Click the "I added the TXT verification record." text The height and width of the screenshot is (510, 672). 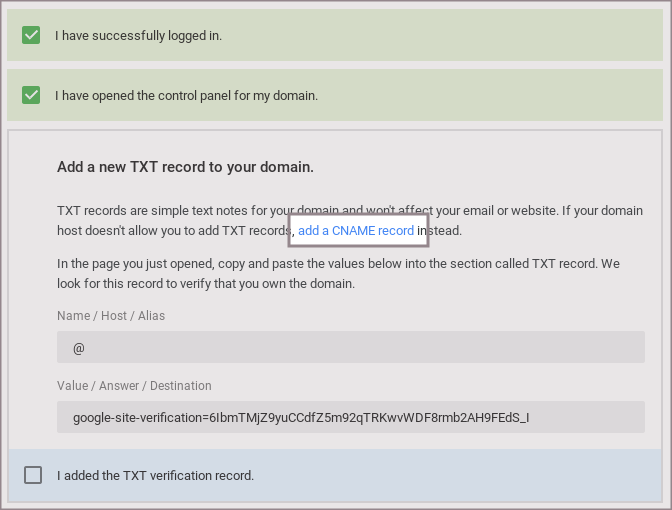tap(155, 475)
